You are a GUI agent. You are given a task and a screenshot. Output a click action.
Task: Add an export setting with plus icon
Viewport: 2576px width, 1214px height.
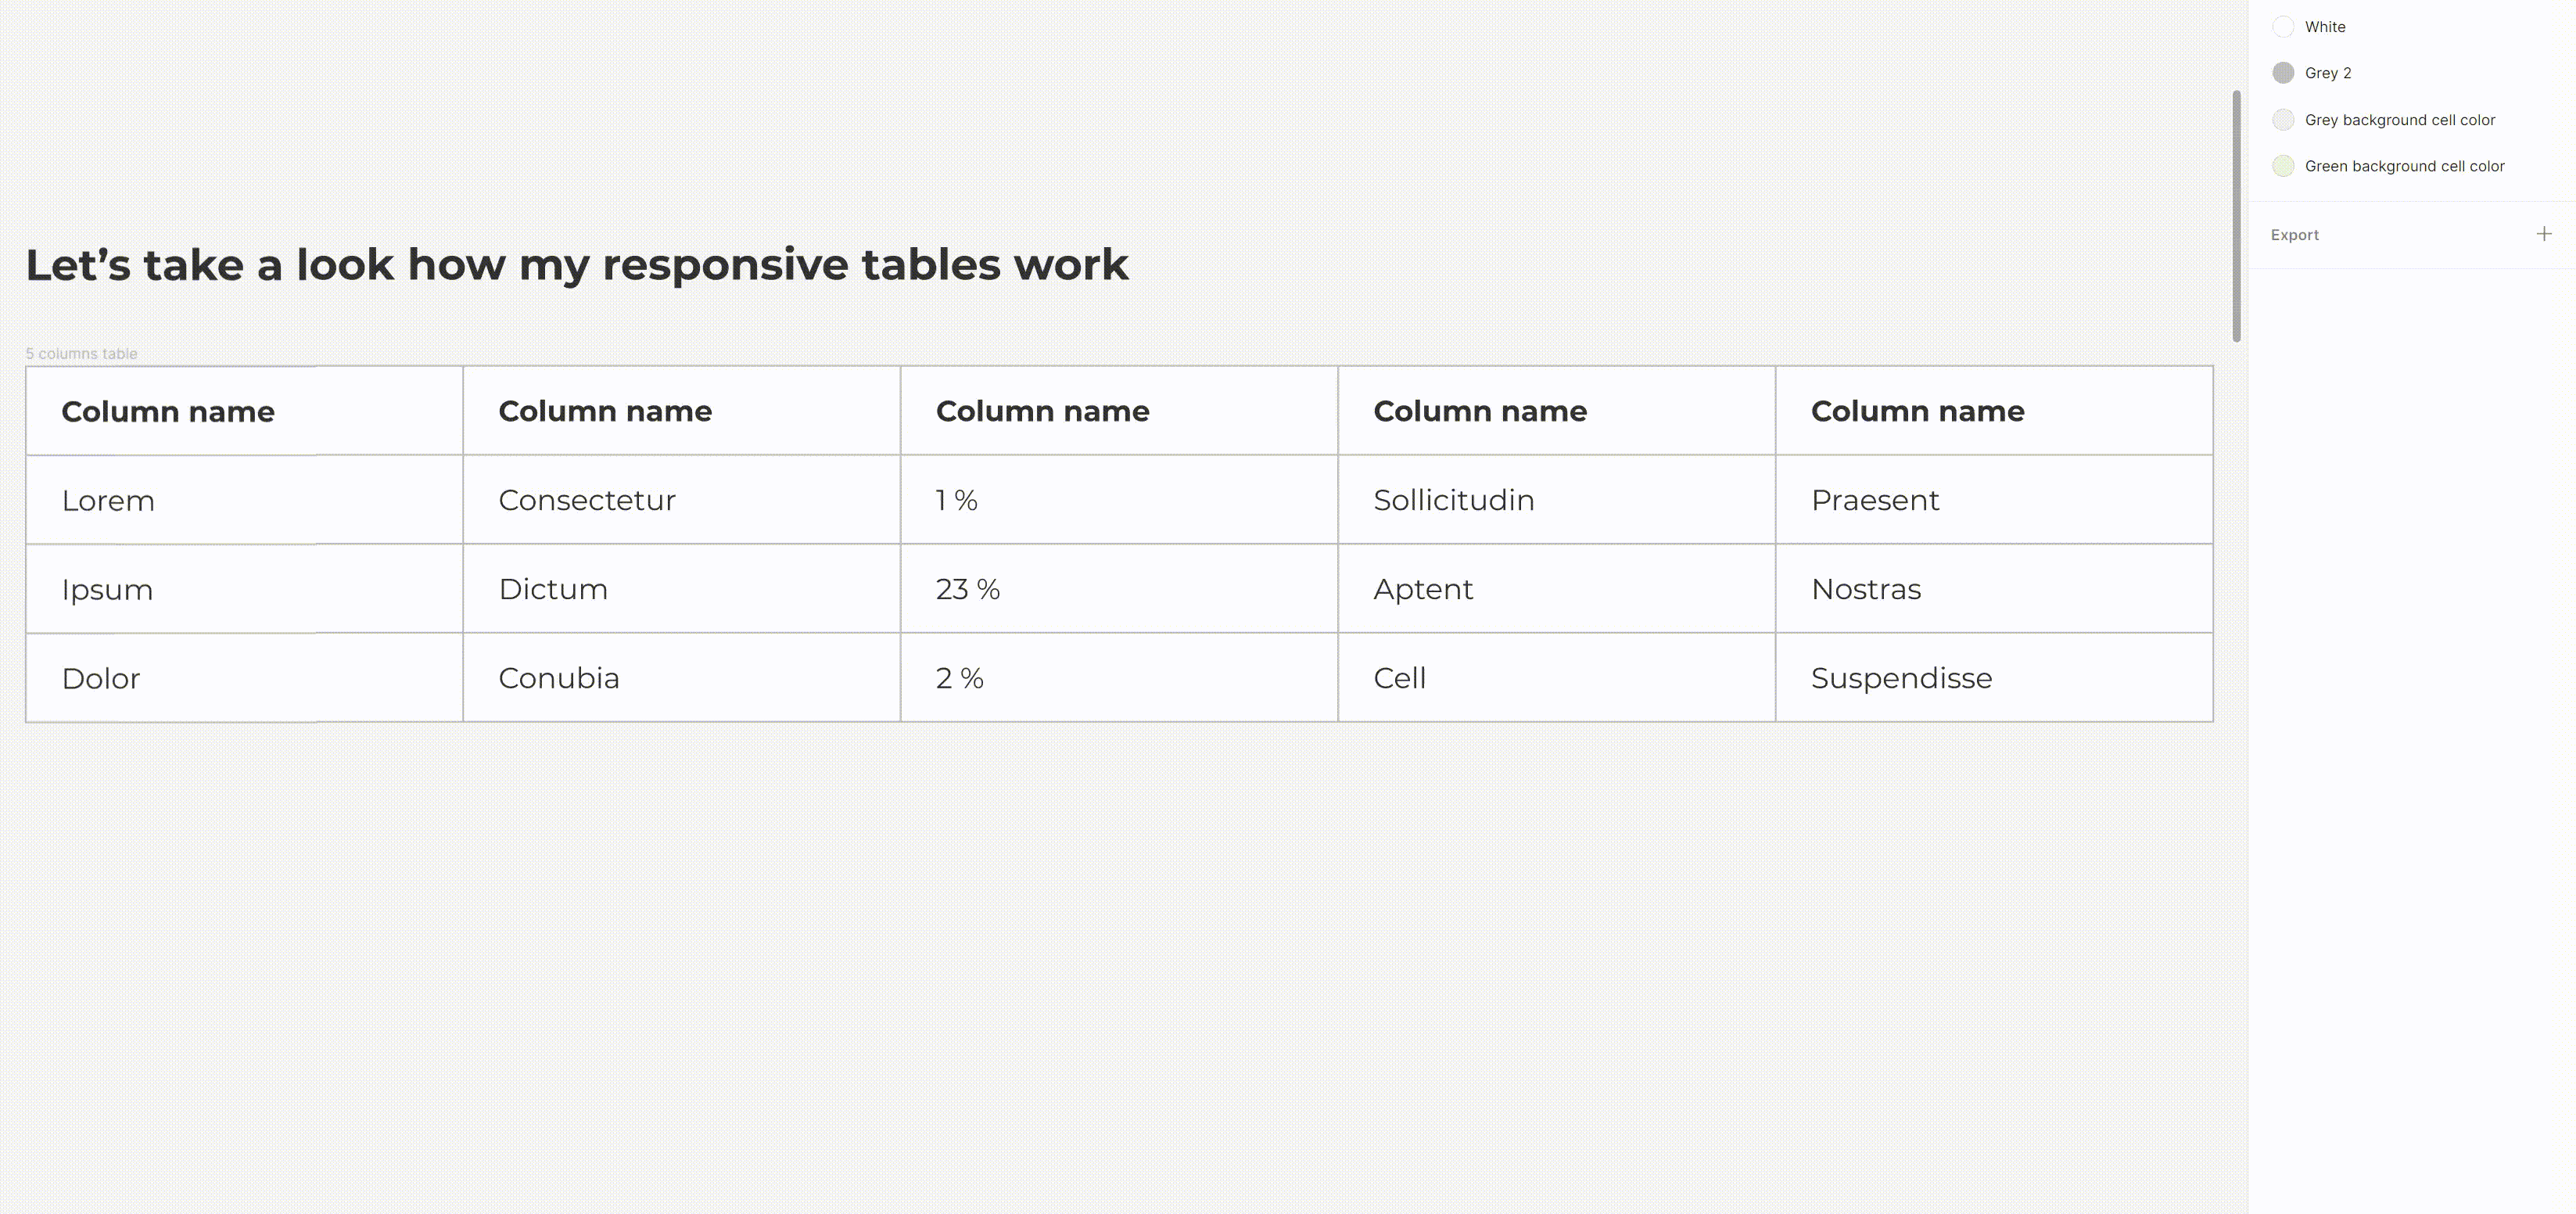[x=2544, y=234]
